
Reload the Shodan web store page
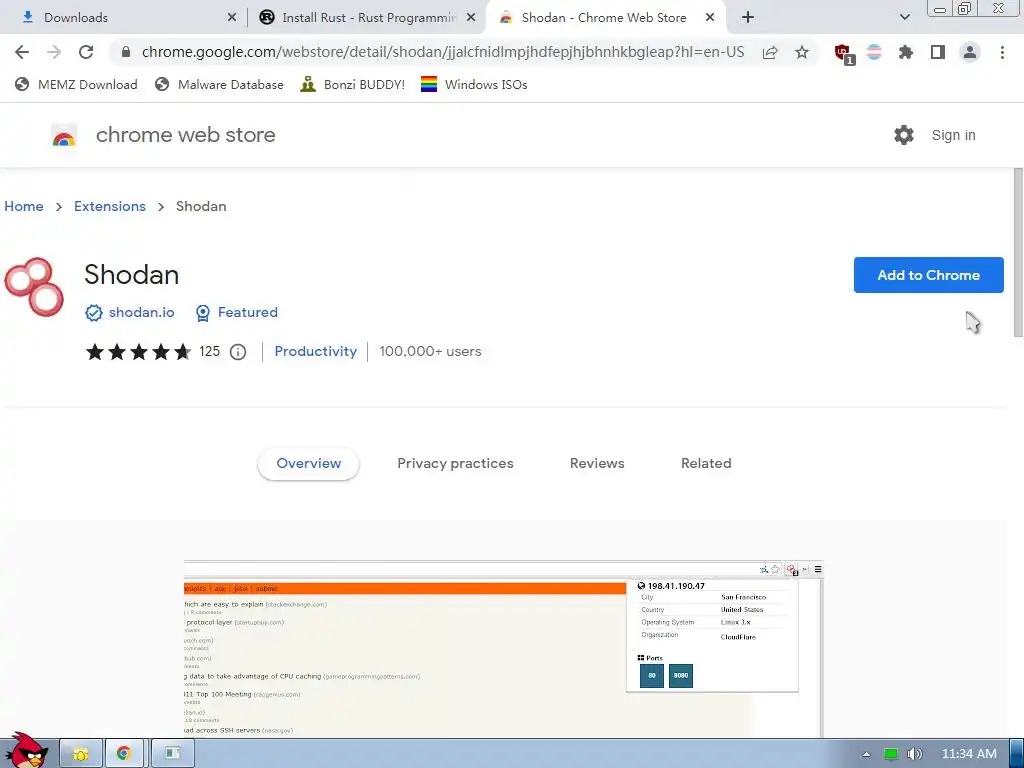[x=86, y=52]
